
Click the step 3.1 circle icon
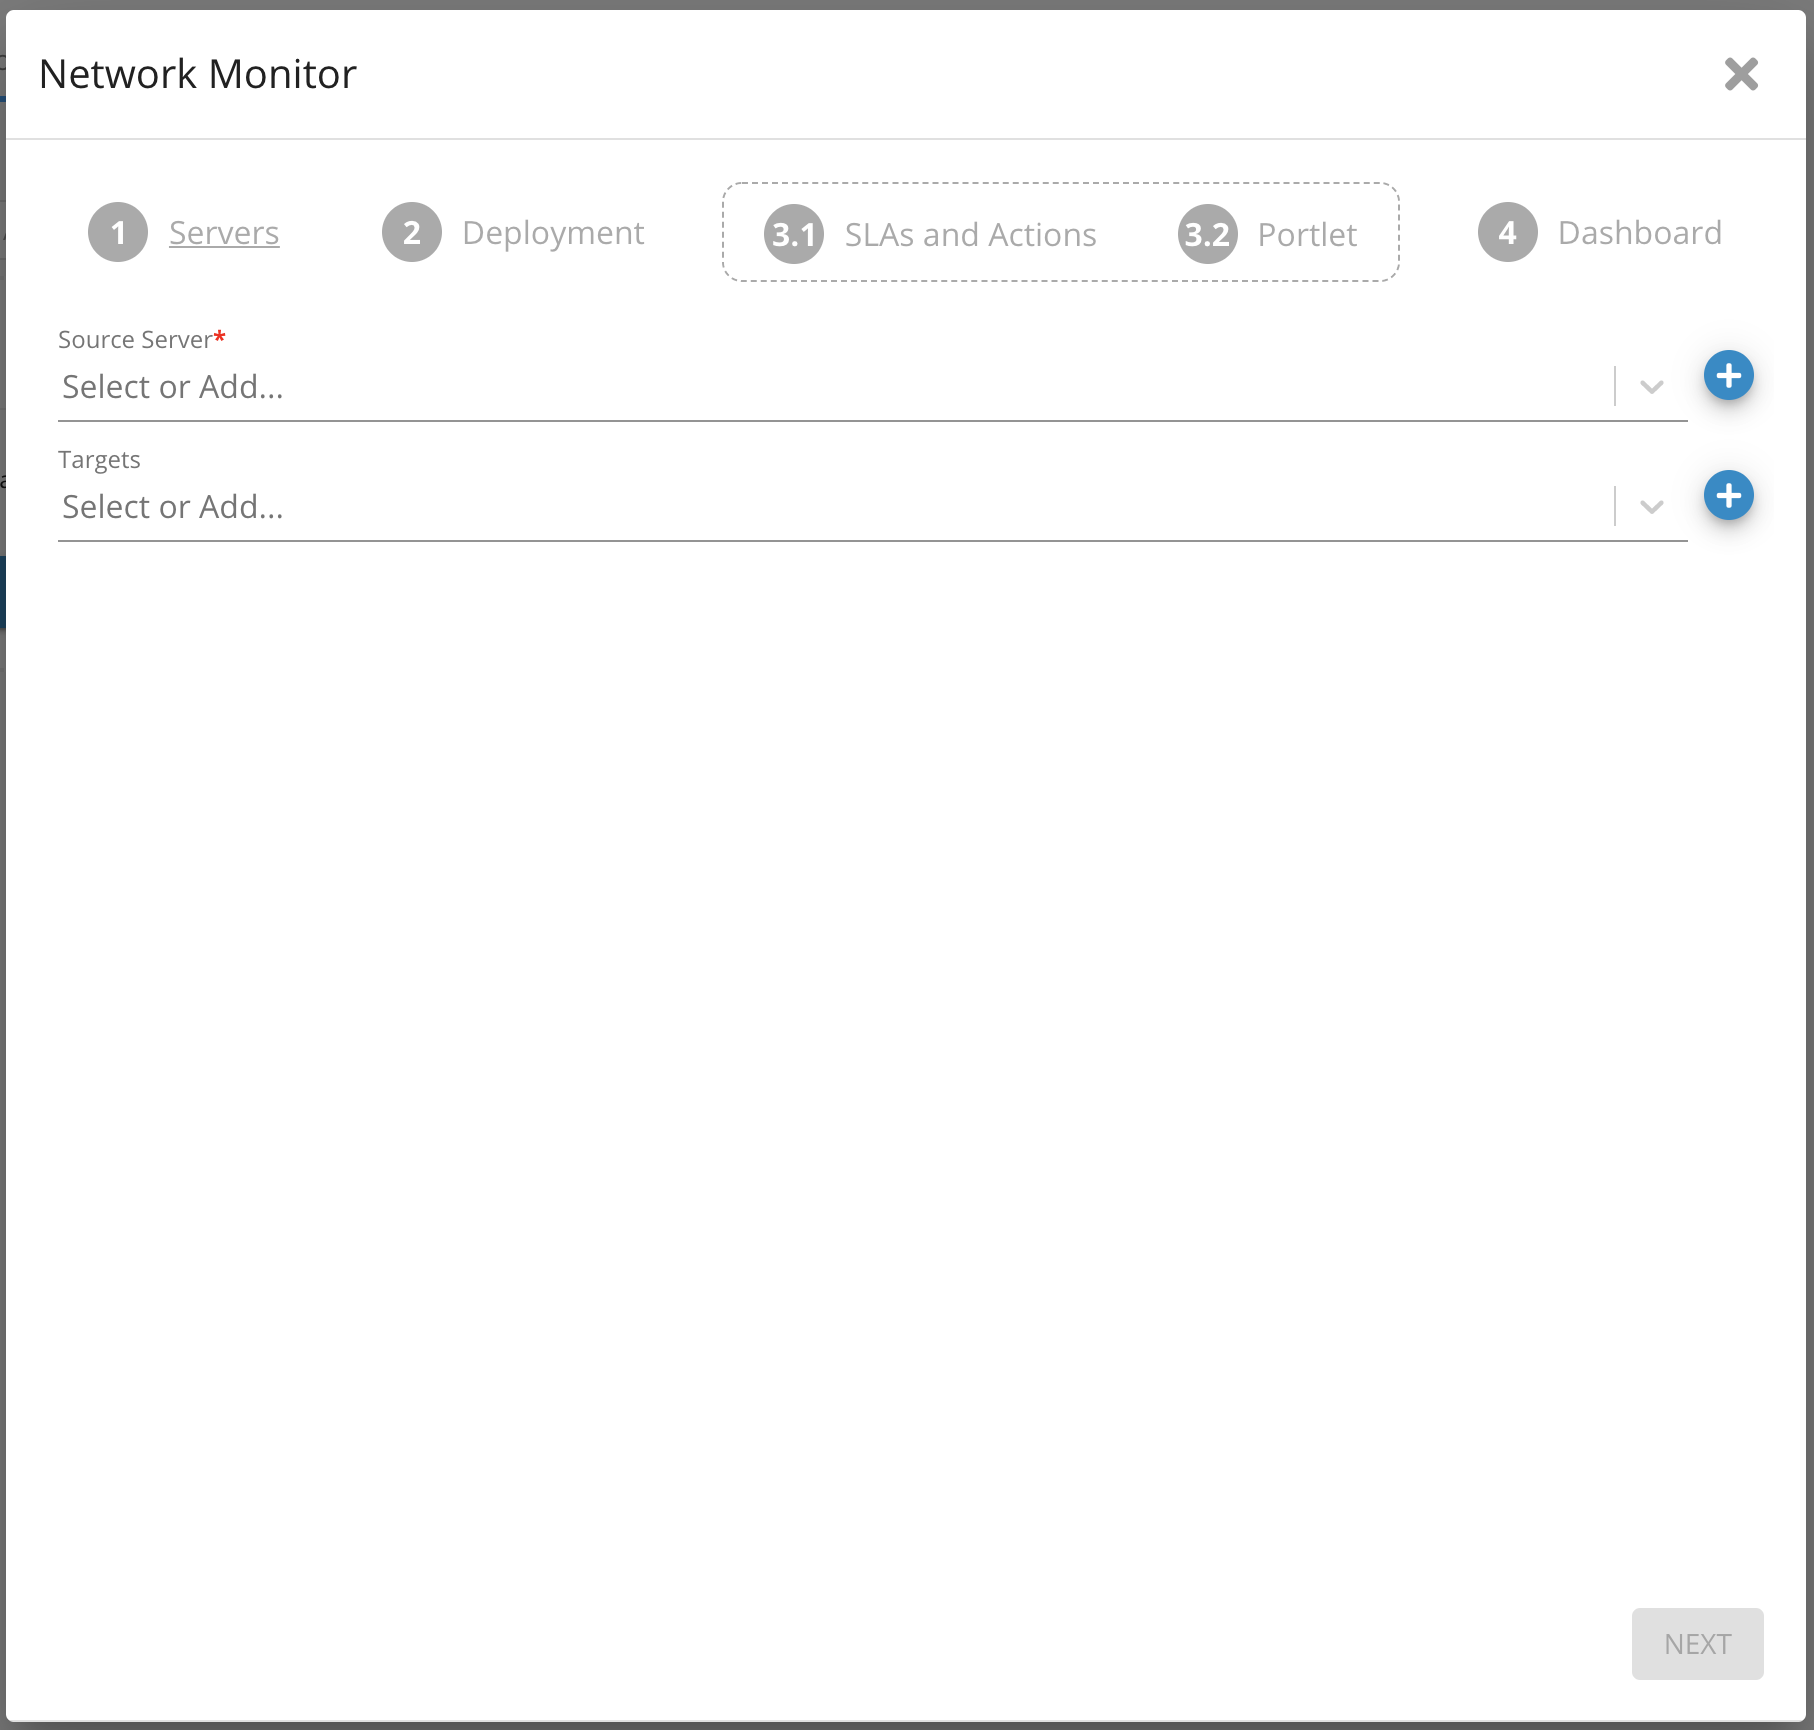(794, 234)
